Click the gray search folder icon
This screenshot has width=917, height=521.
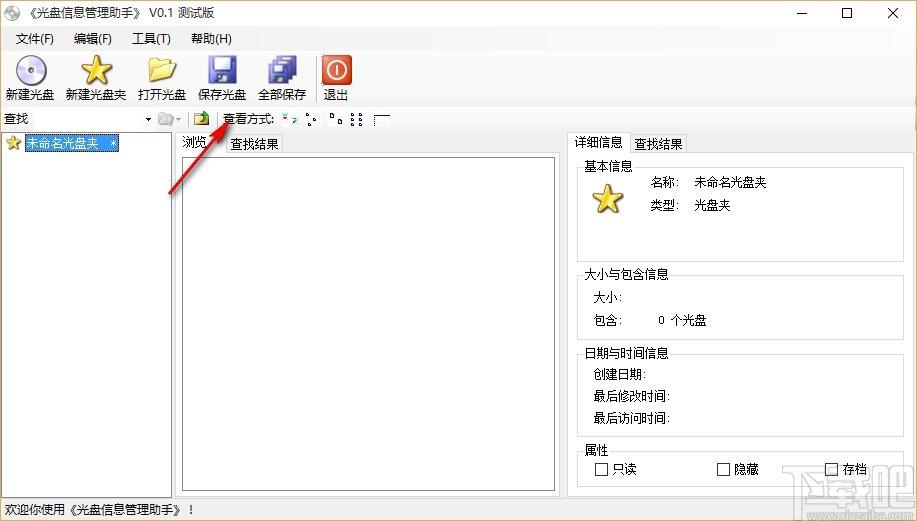pyautogui.click(x=166, y=119)
